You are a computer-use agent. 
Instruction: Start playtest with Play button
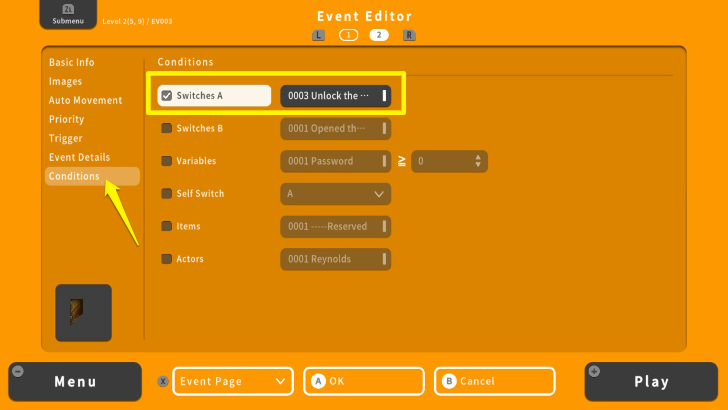pyautogui.click(x=651, y=382)
